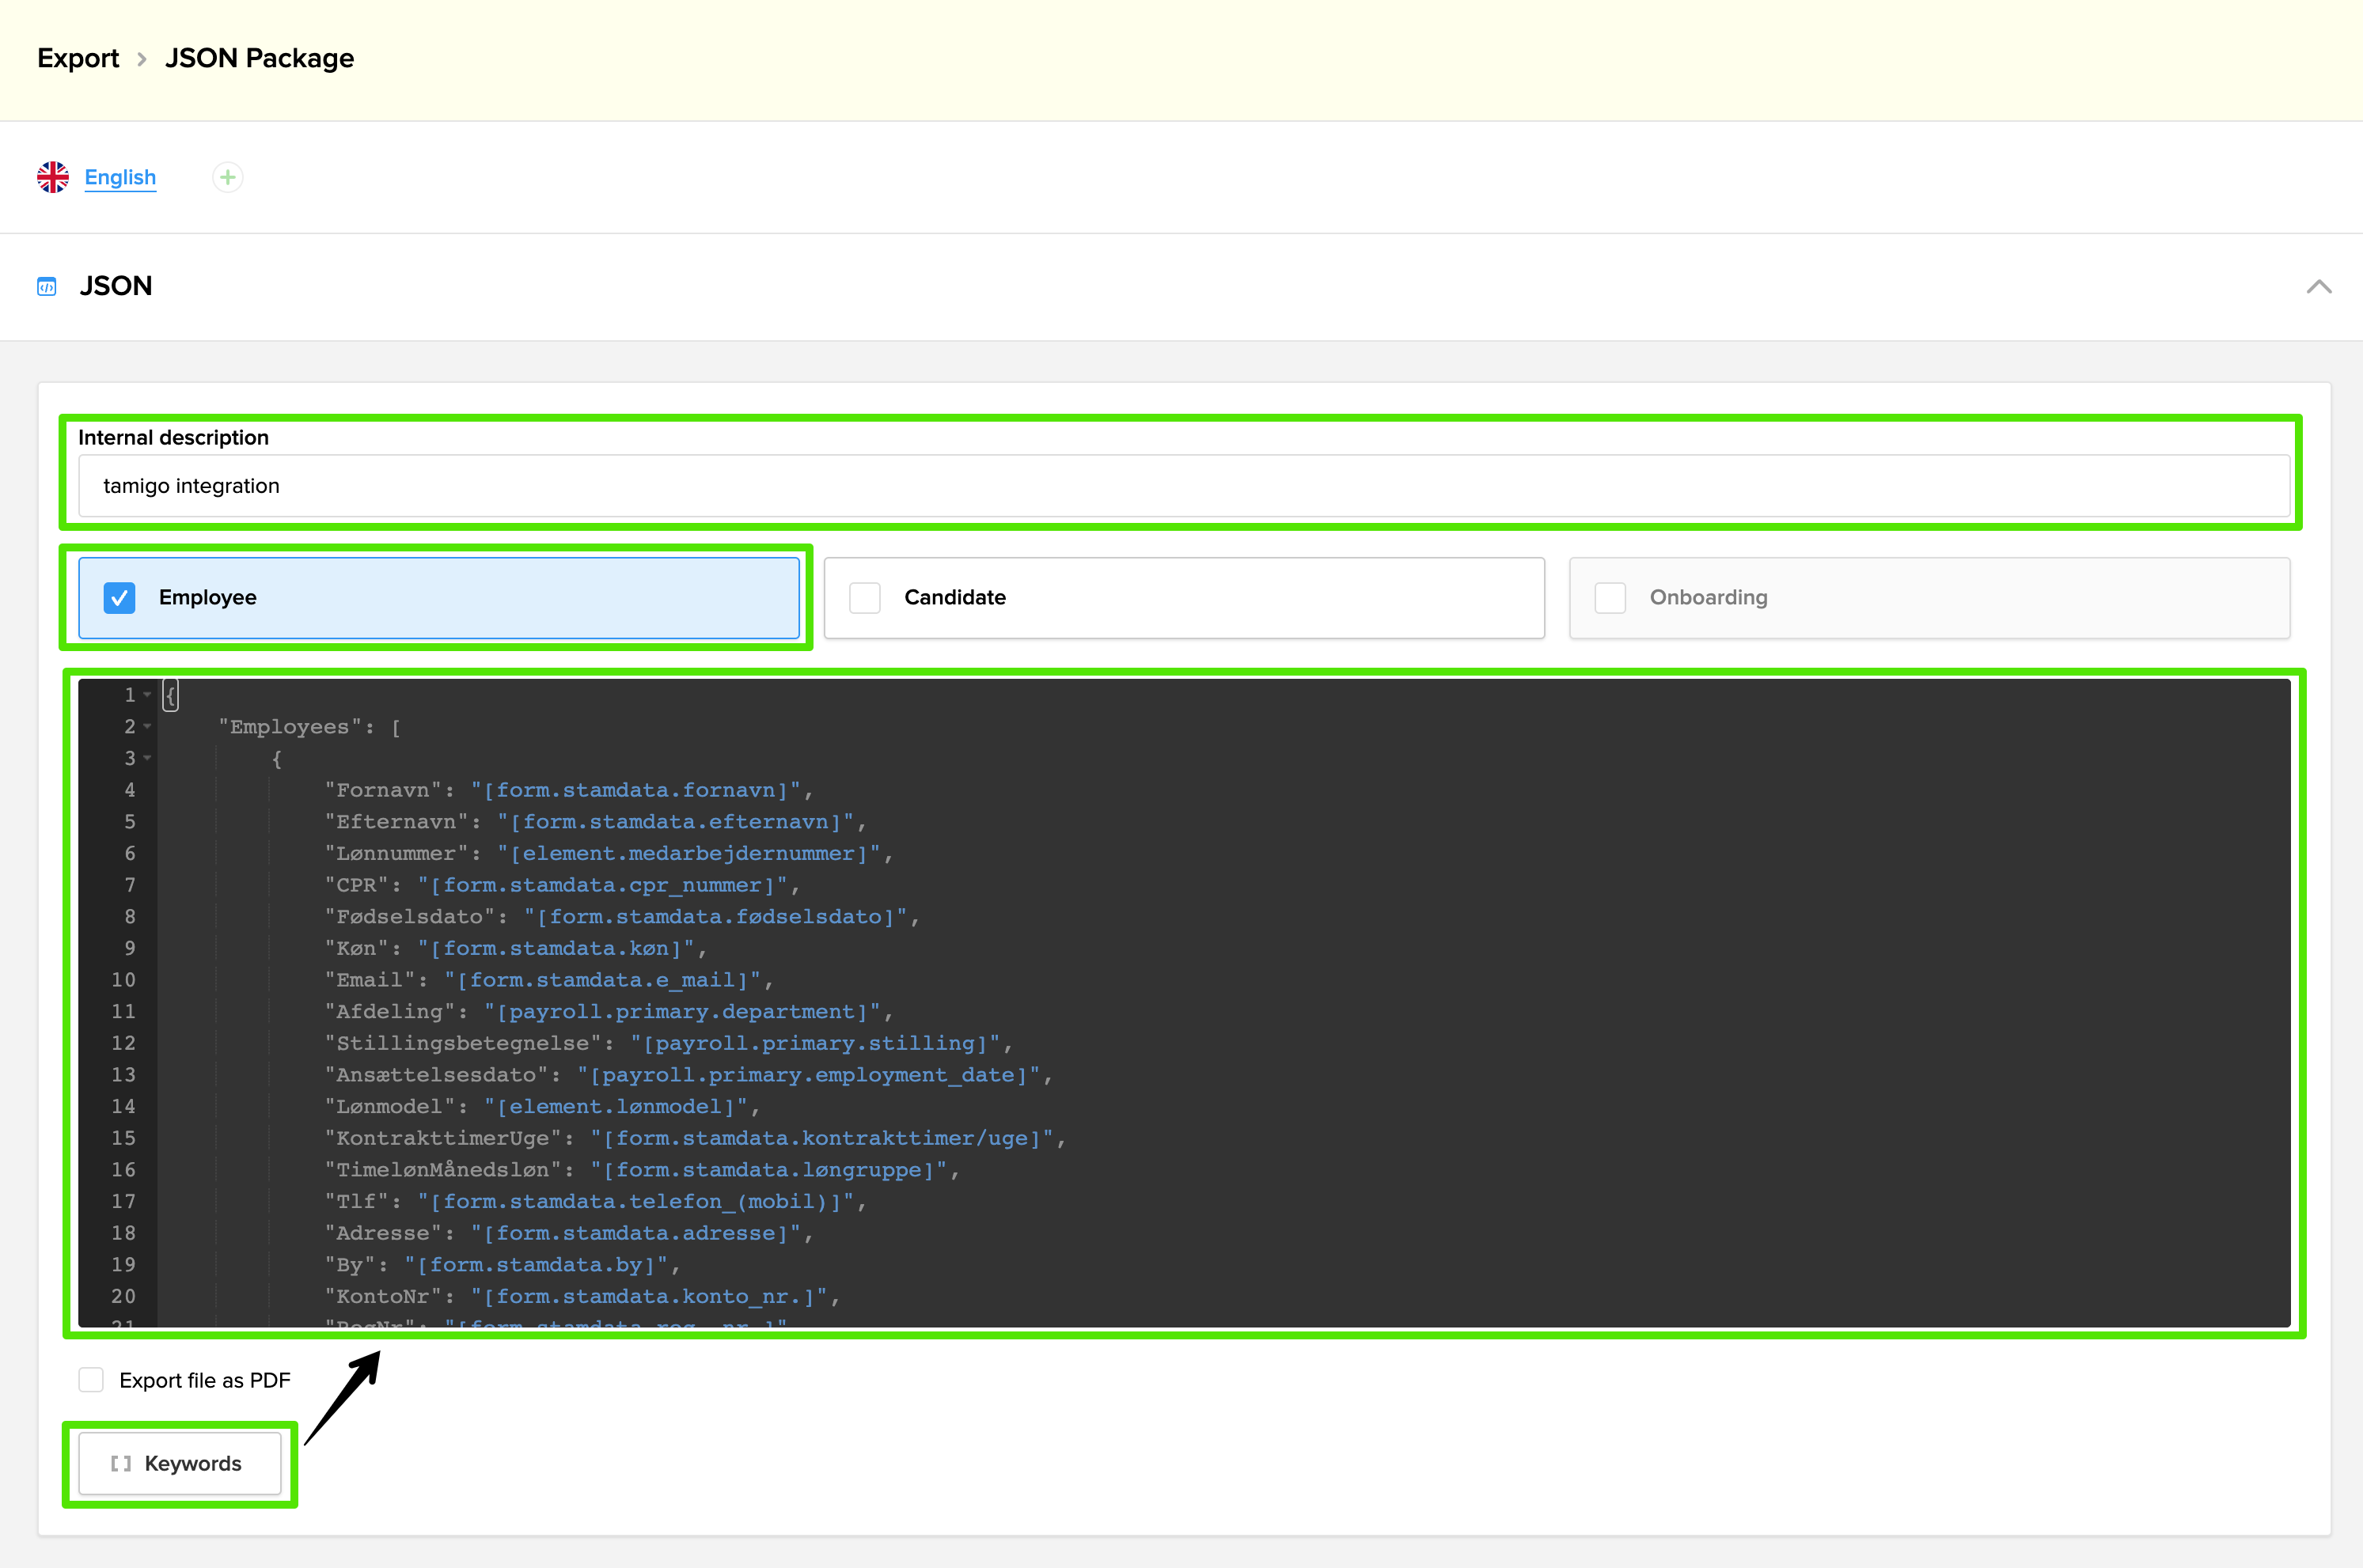Tick the Onboarding checkbox
Viewport: 2363px width, 1568px height.
click(1610, 598)
